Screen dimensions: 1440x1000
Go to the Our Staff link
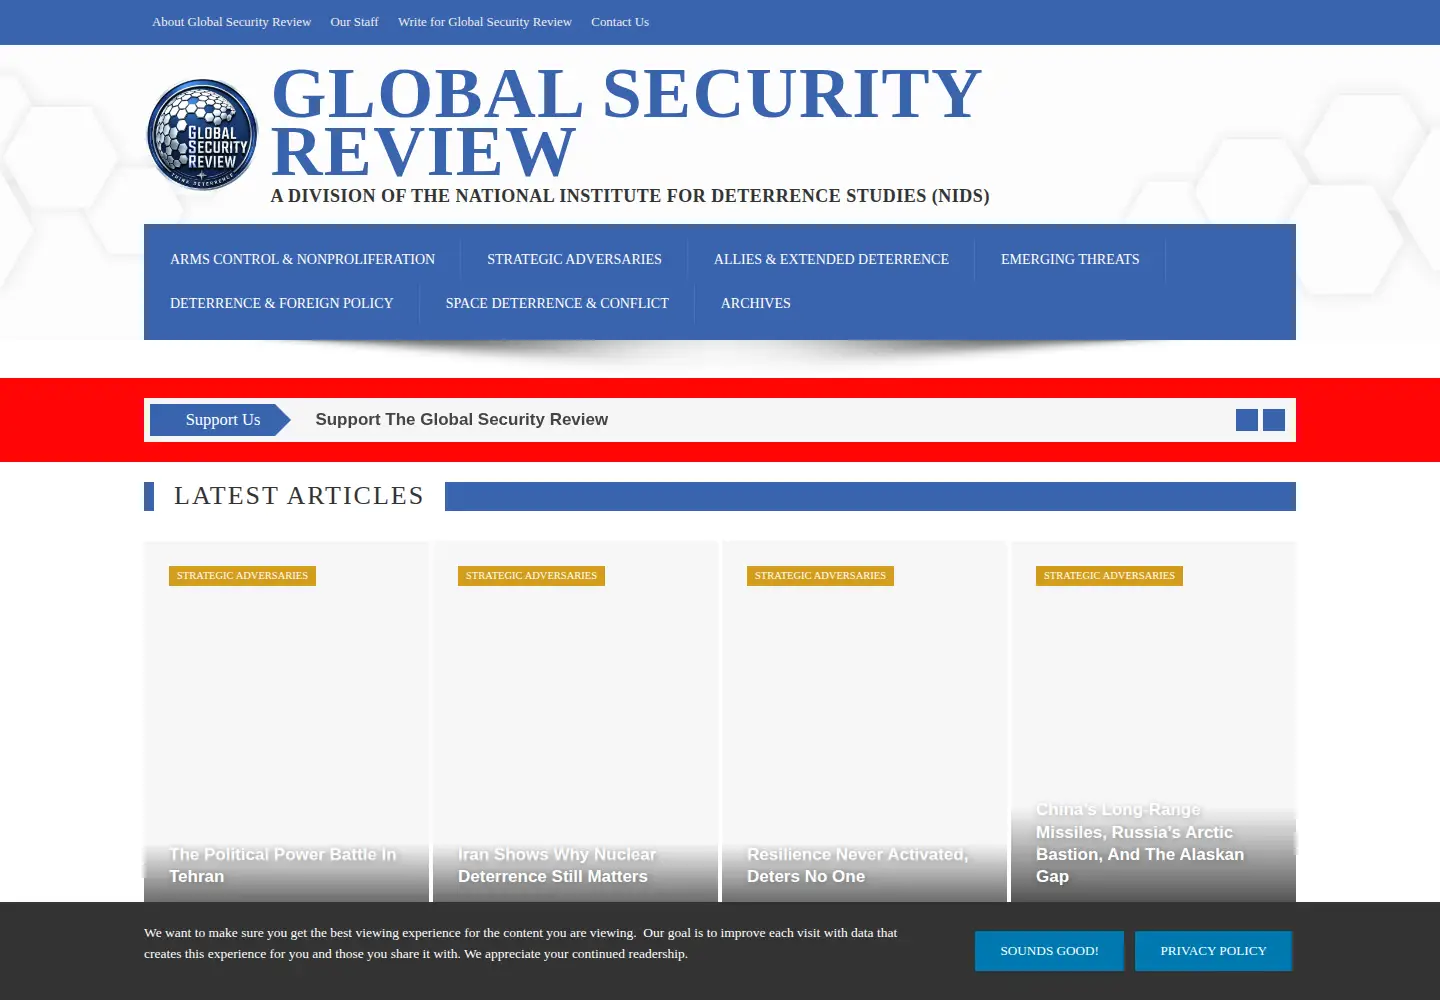click(x=355, y=22)
